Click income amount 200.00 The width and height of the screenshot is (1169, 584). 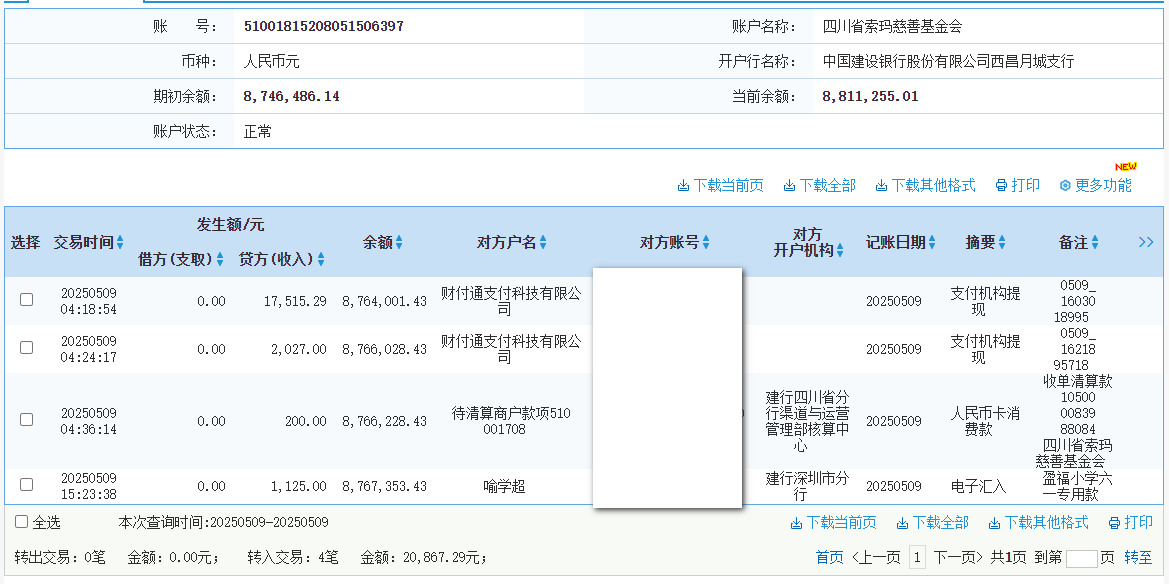[306, 421]
